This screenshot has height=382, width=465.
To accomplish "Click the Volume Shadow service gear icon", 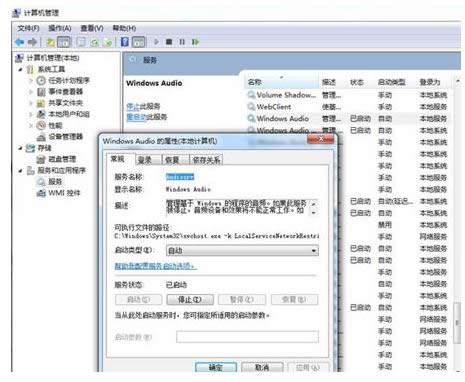I will click(251, 95).
